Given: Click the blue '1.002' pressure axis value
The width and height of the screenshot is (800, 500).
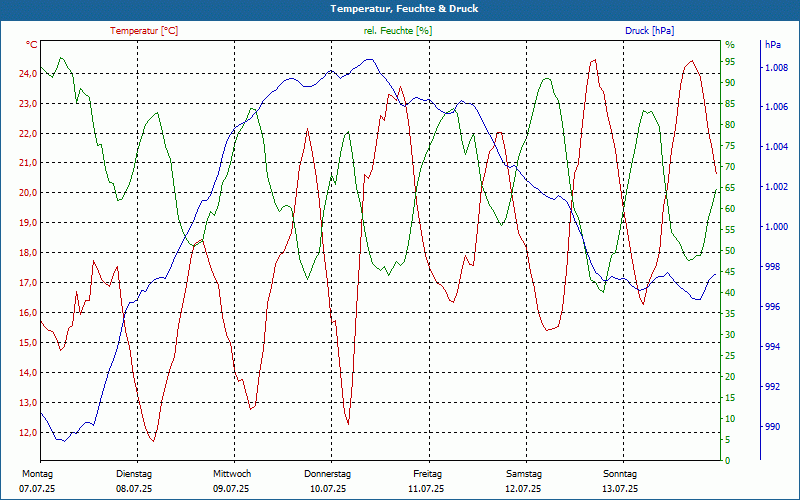Looking at the screenshot, I should [x=777, y=187].
